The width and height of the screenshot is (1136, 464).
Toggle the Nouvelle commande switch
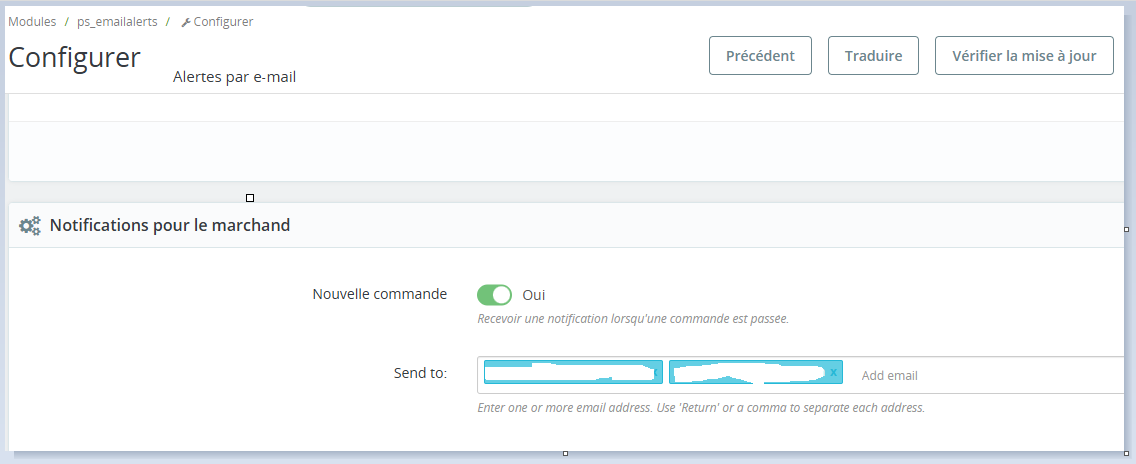[x=494, y=295]
